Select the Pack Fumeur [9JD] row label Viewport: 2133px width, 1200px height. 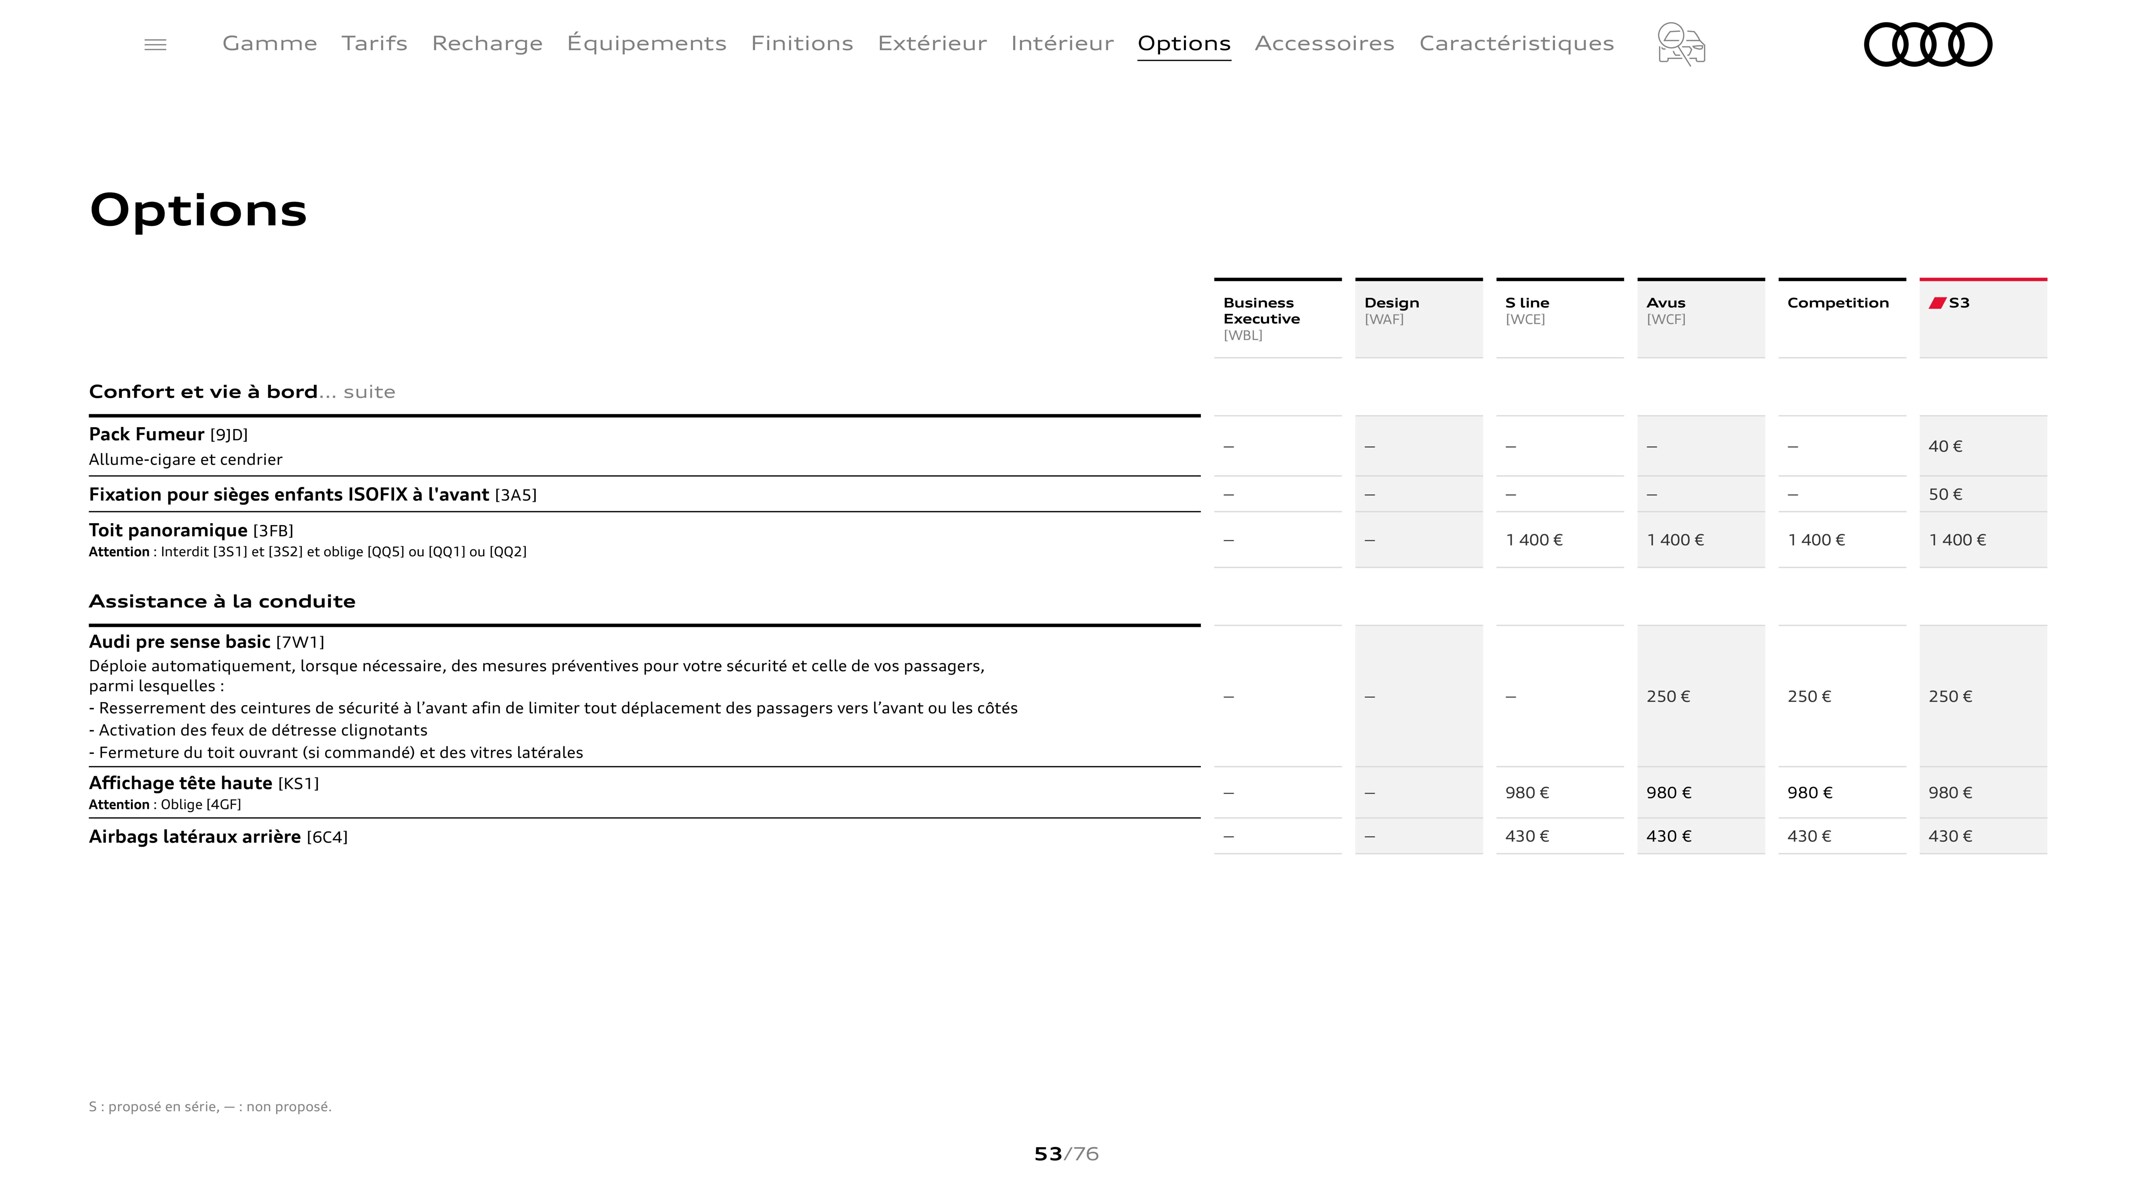pos(168,434)
